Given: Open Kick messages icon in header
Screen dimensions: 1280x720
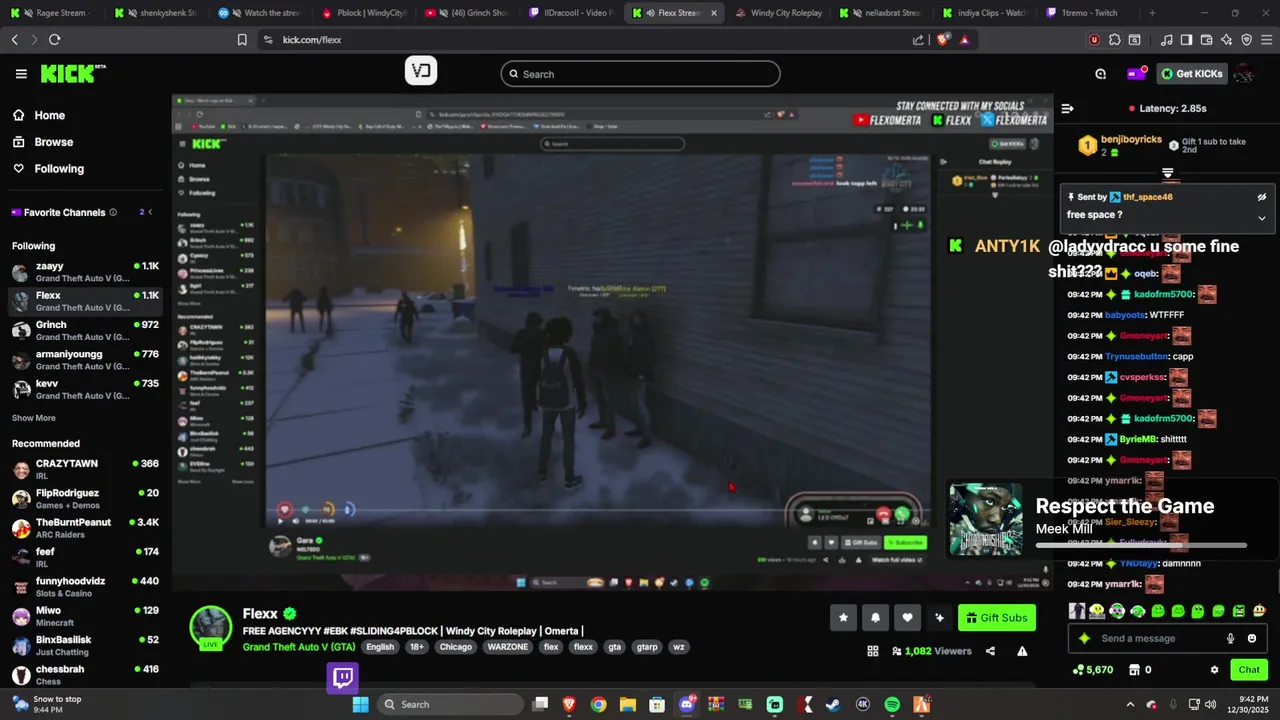Looking at the screenshot, I should (x=1101, y=74).
